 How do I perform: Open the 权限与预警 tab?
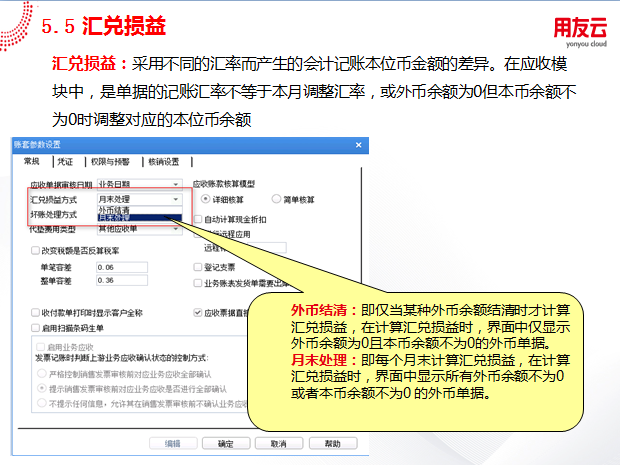click(110, 161)
